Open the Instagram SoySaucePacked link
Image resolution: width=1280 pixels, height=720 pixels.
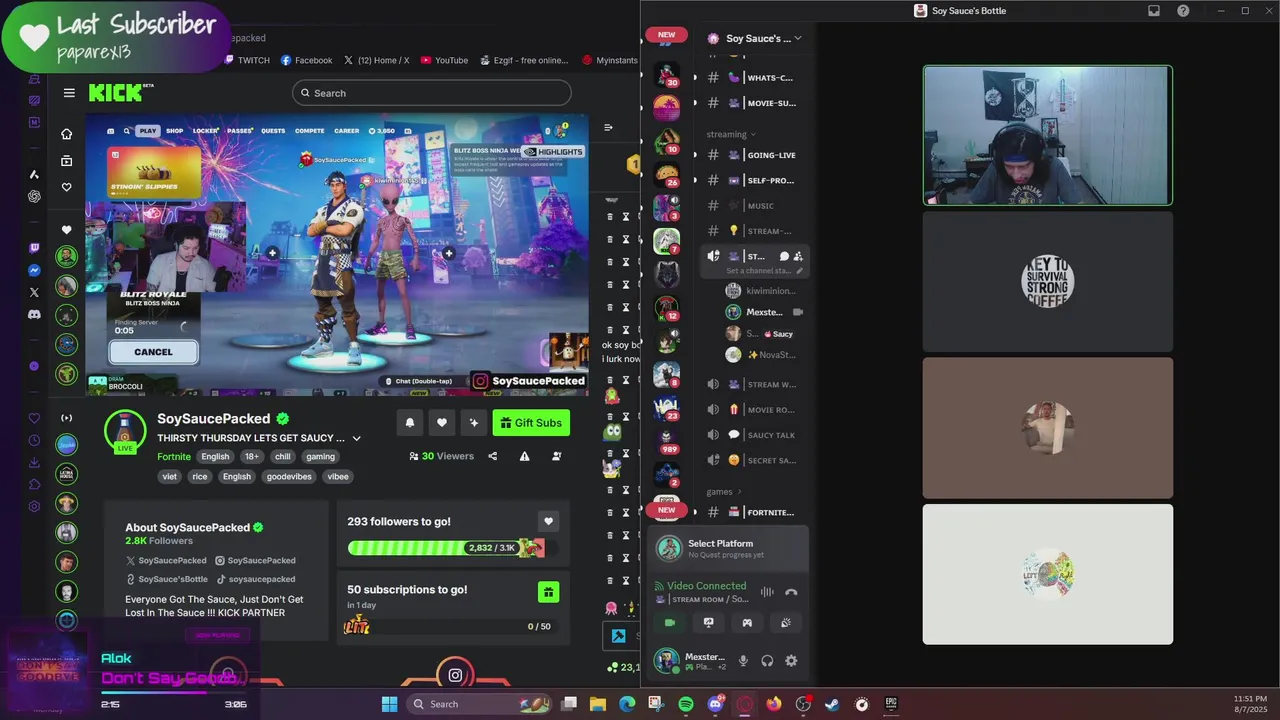click(255, 560)
